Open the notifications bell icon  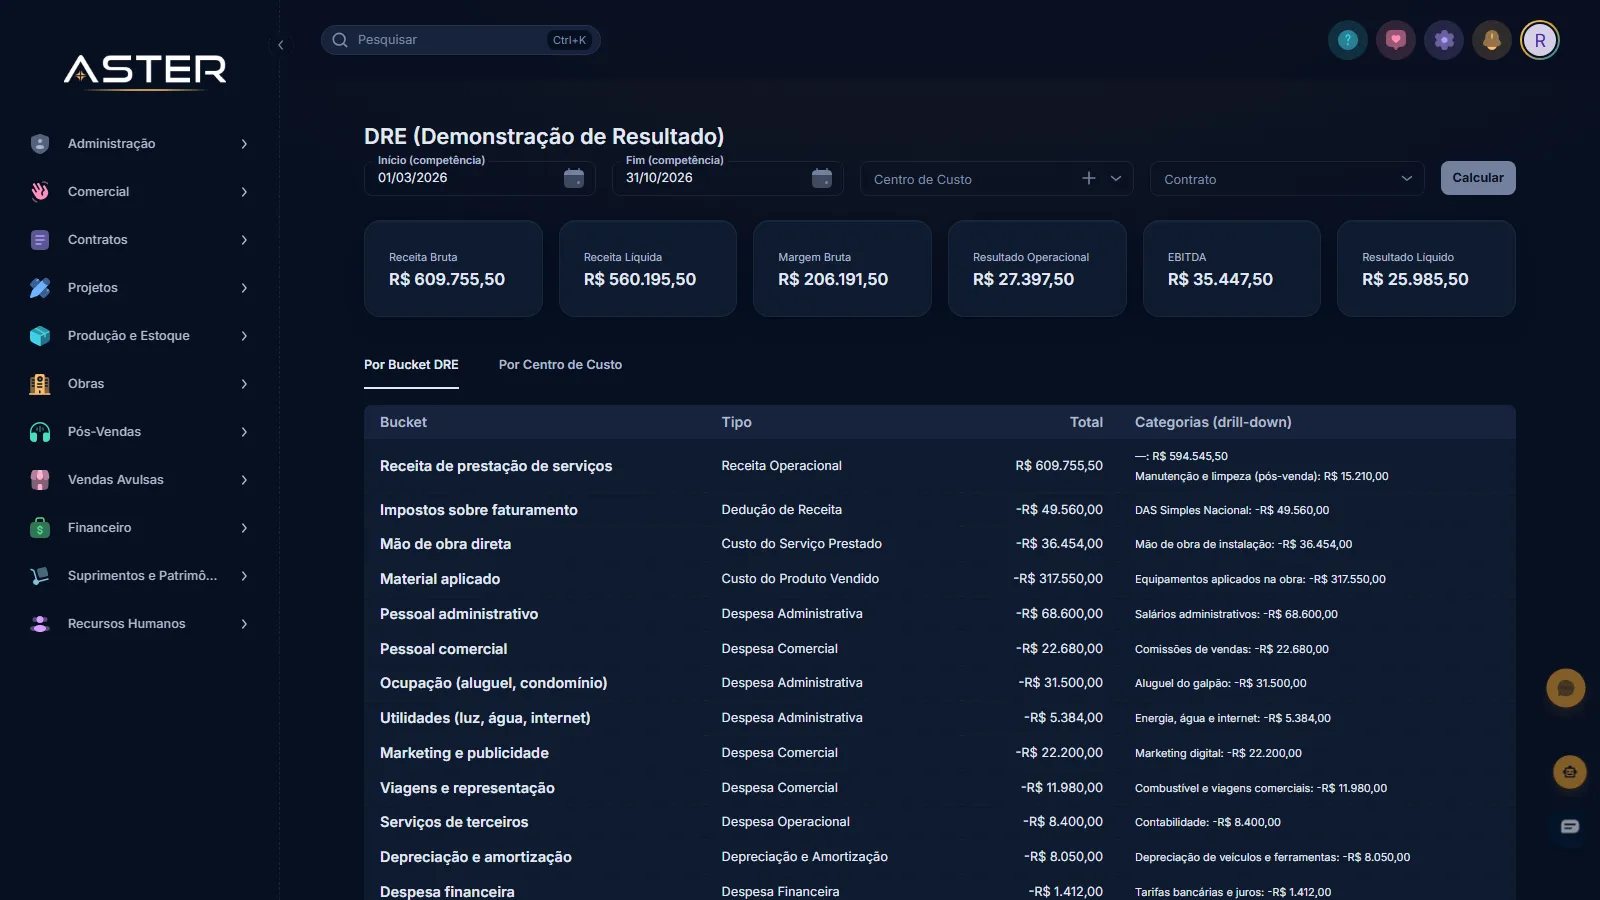pos(1492,40)
